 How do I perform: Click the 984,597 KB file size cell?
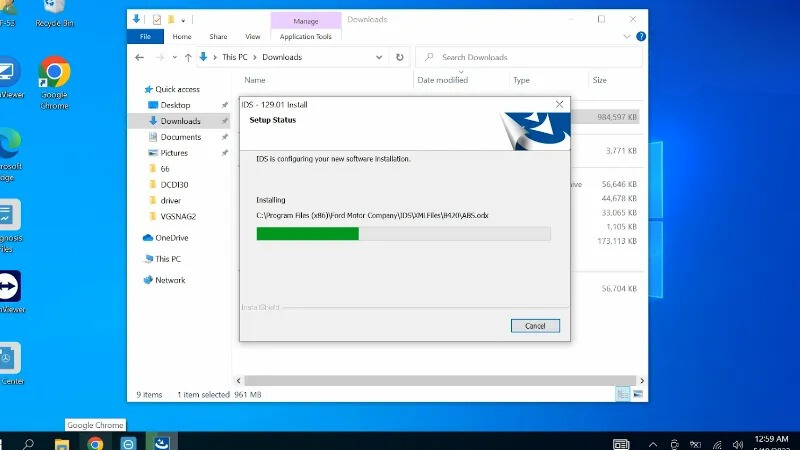(x=617, y=117)
